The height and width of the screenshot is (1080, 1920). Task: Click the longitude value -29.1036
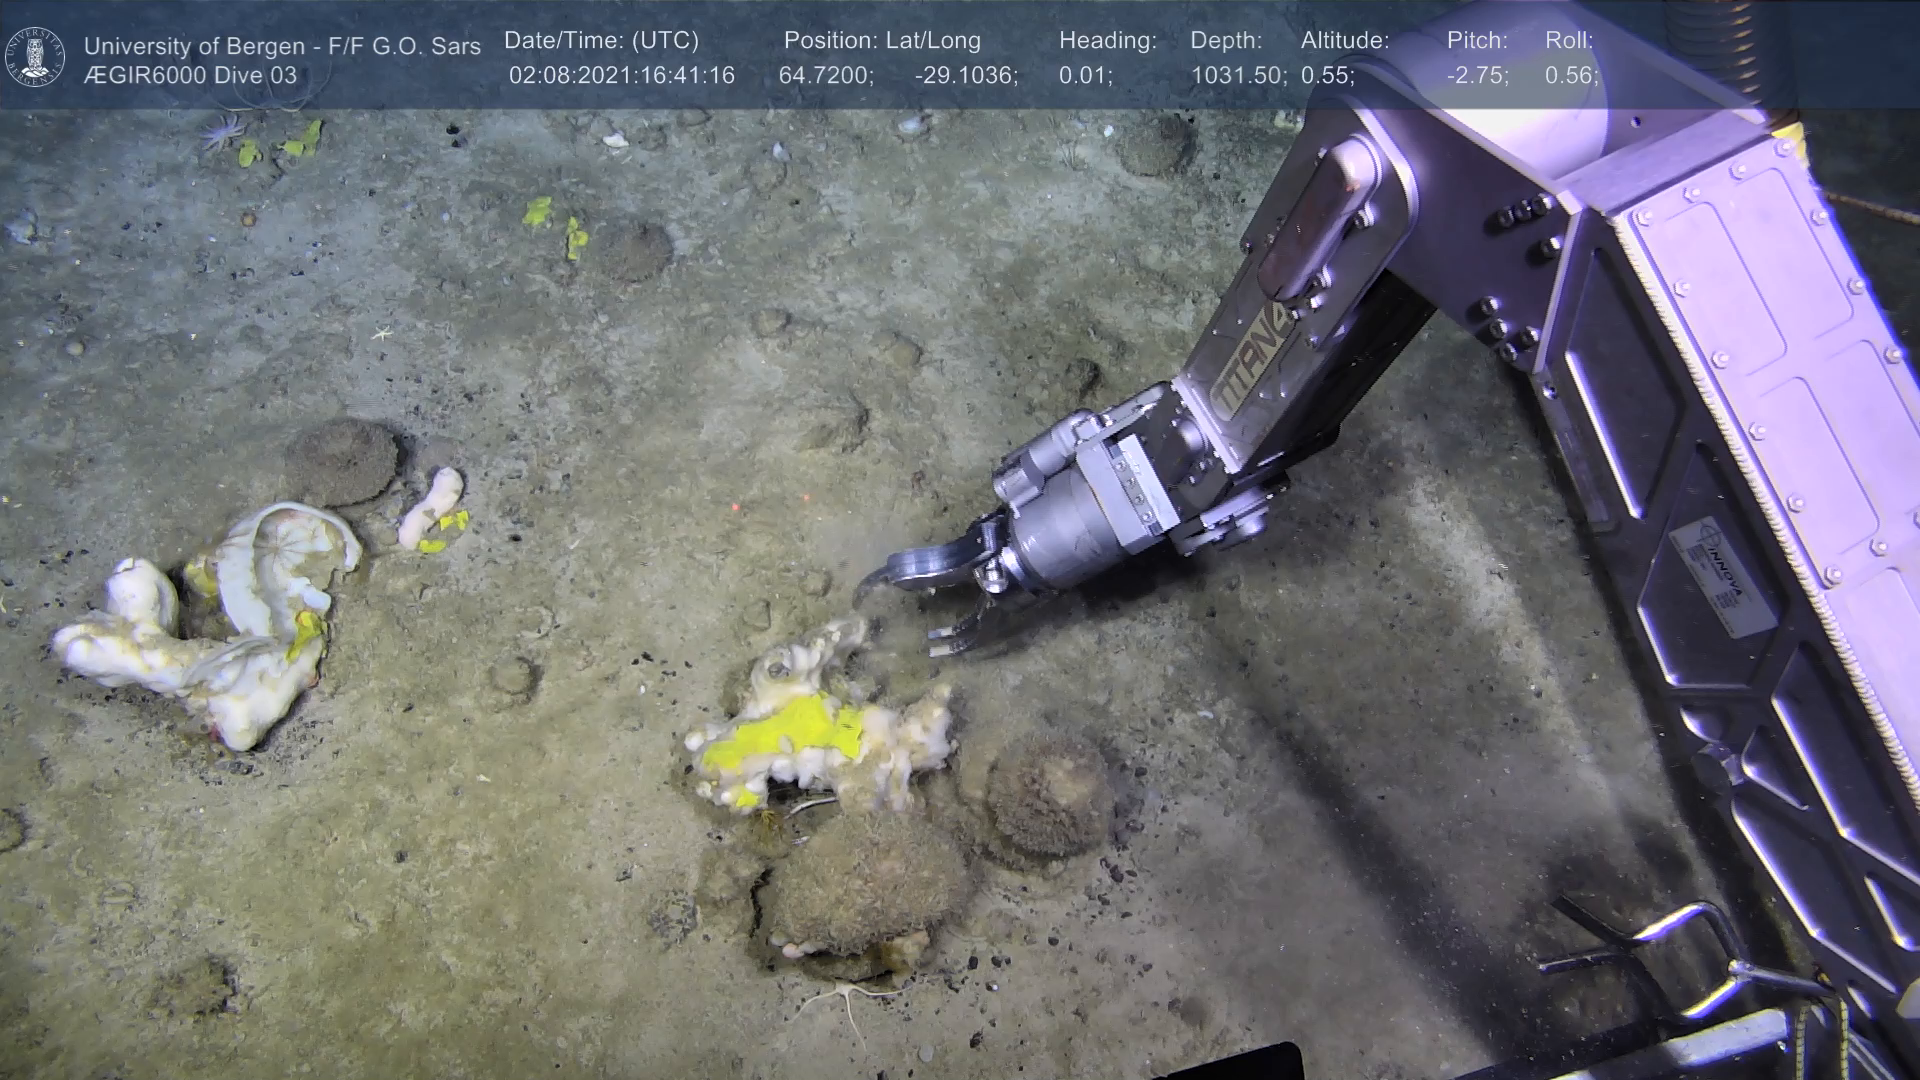[x=966, y=76]
